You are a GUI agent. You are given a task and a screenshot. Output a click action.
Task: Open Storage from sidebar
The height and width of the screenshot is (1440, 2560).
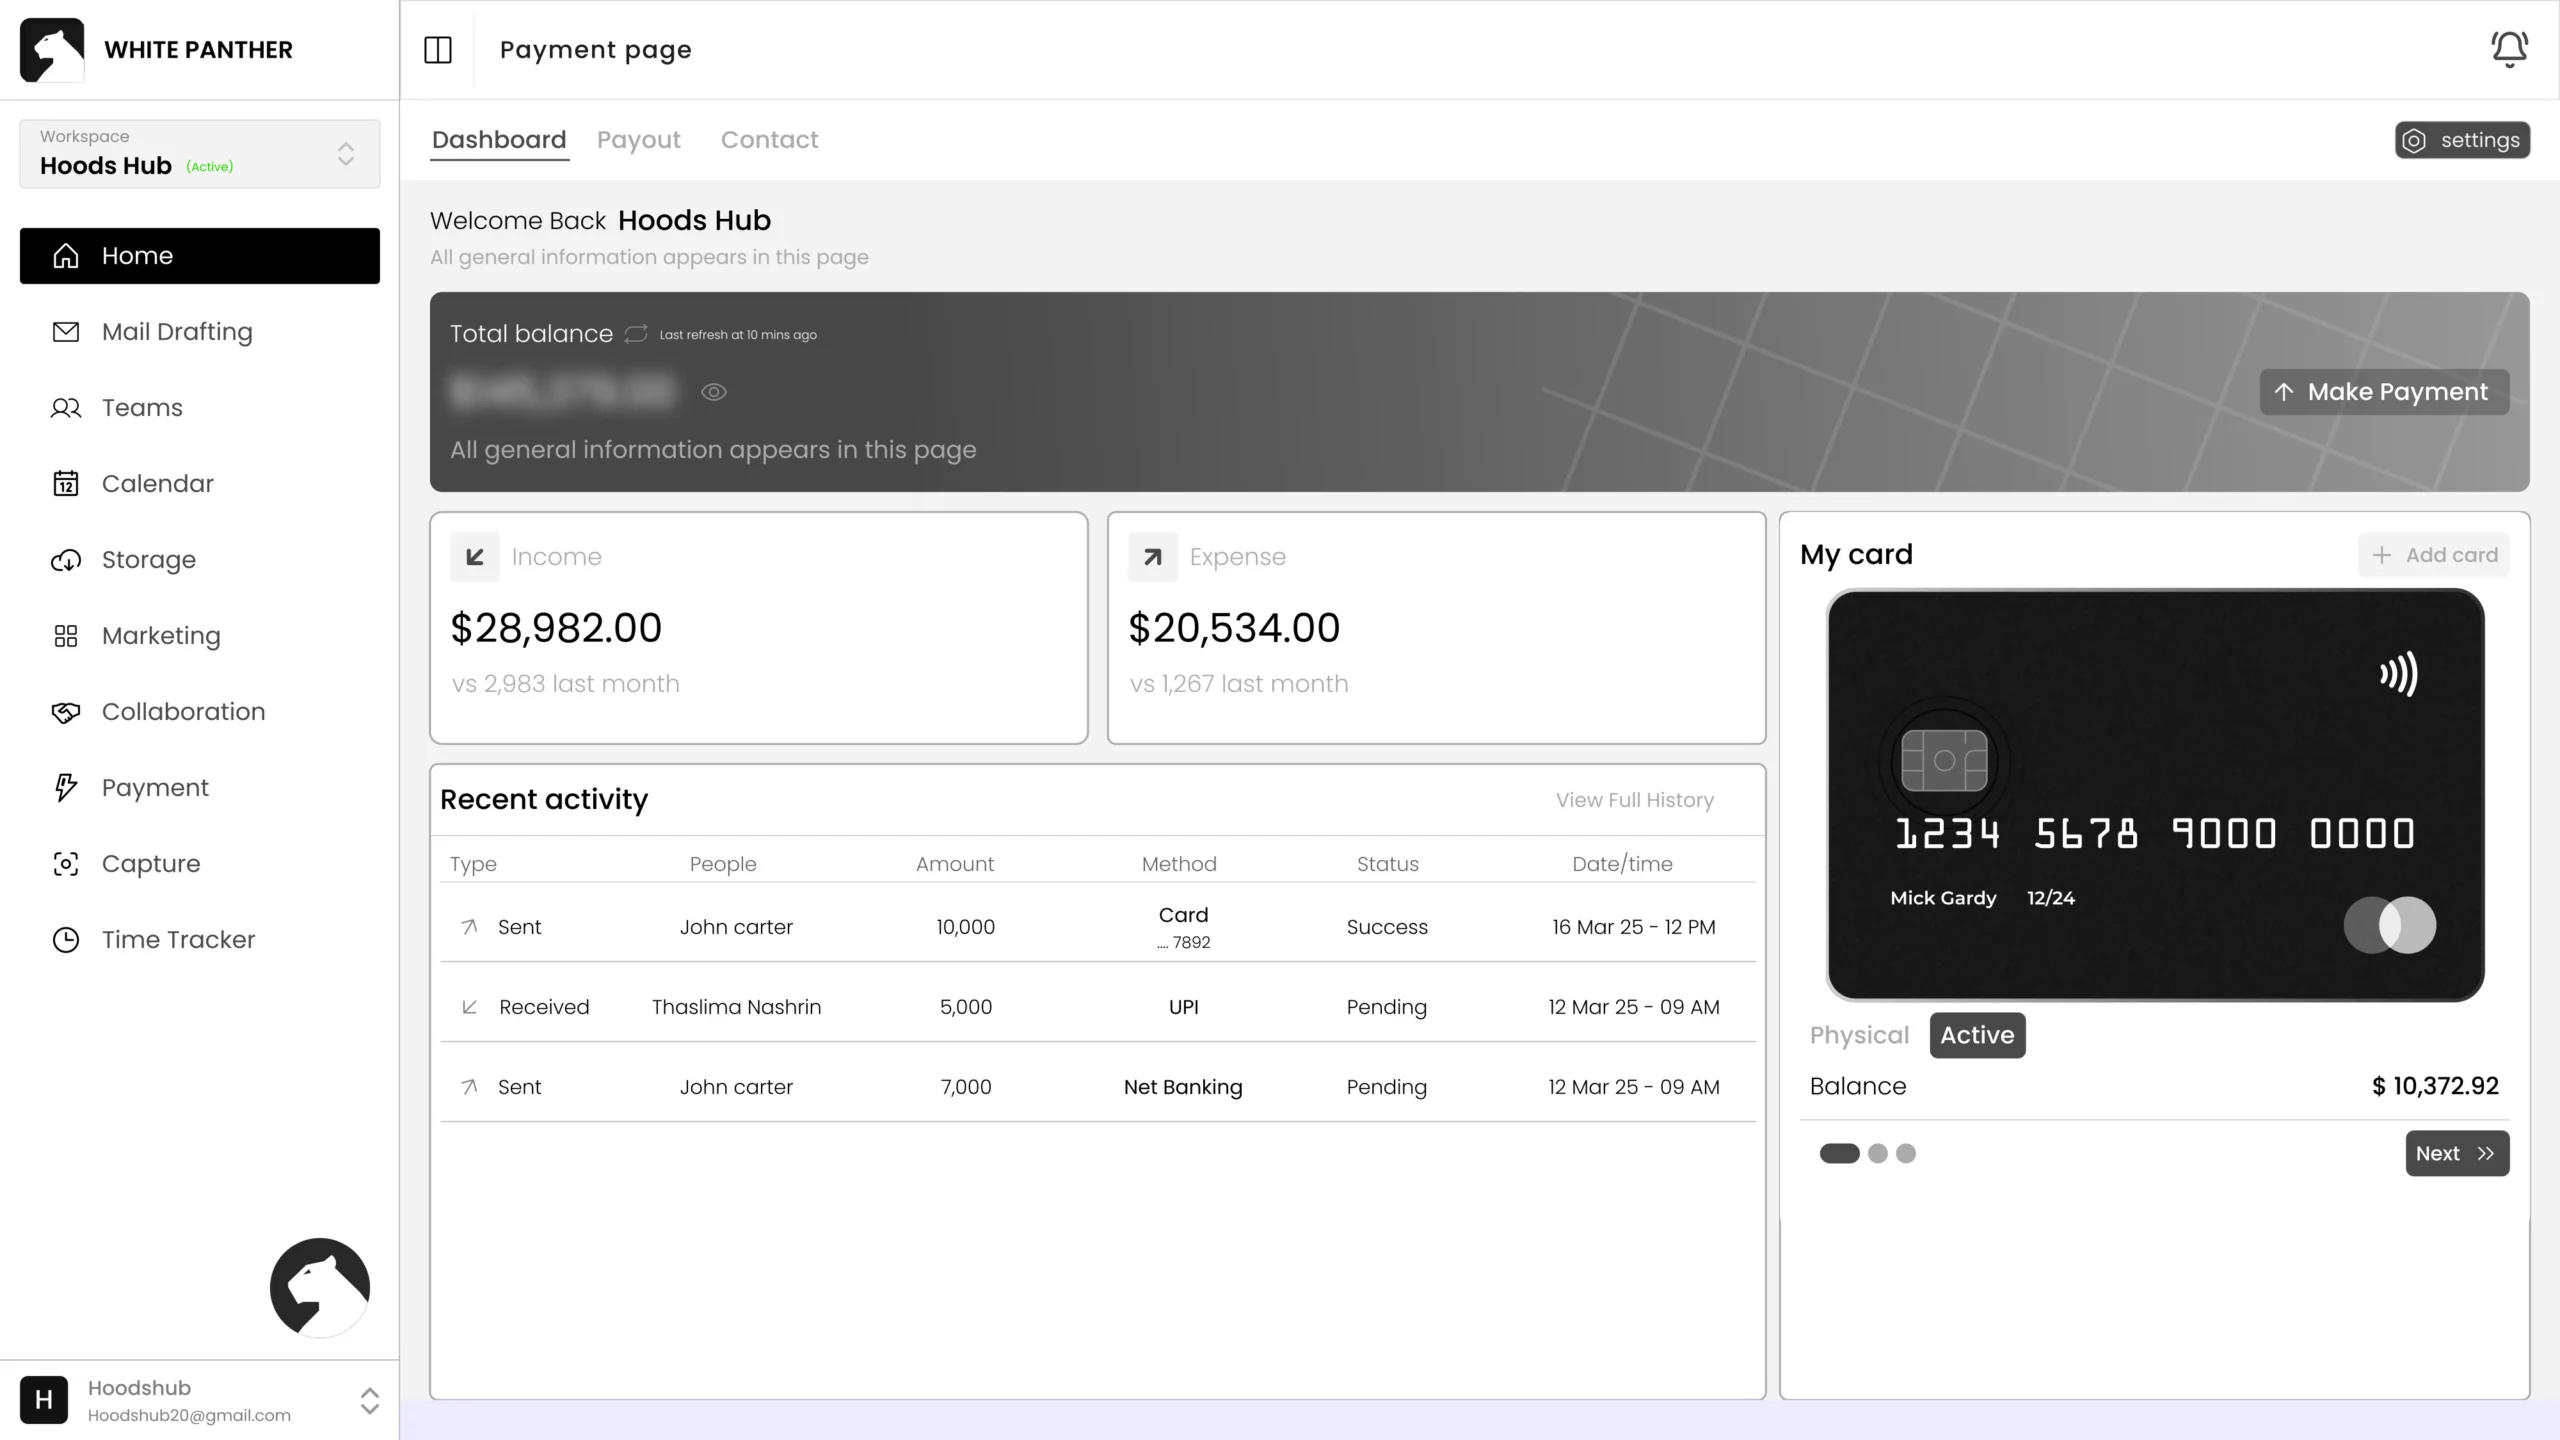(x=148, y=560)
